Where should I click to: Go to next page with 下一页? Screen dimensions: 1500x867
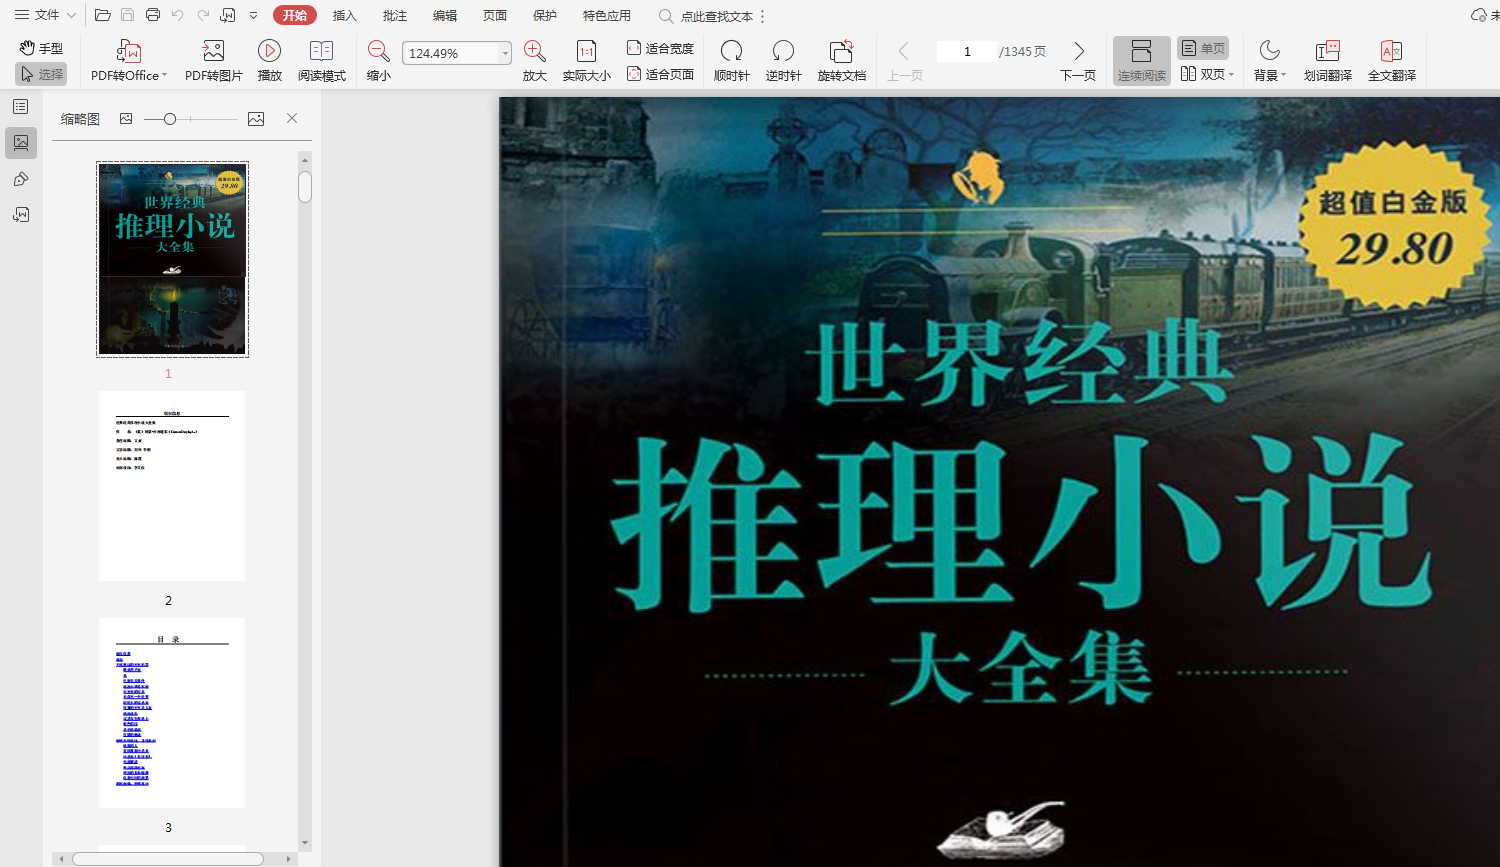click(x=1078, y=60)
